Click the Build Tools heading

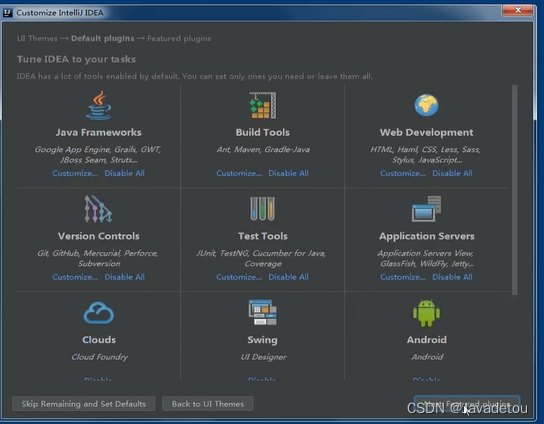[x=263, y=132]
